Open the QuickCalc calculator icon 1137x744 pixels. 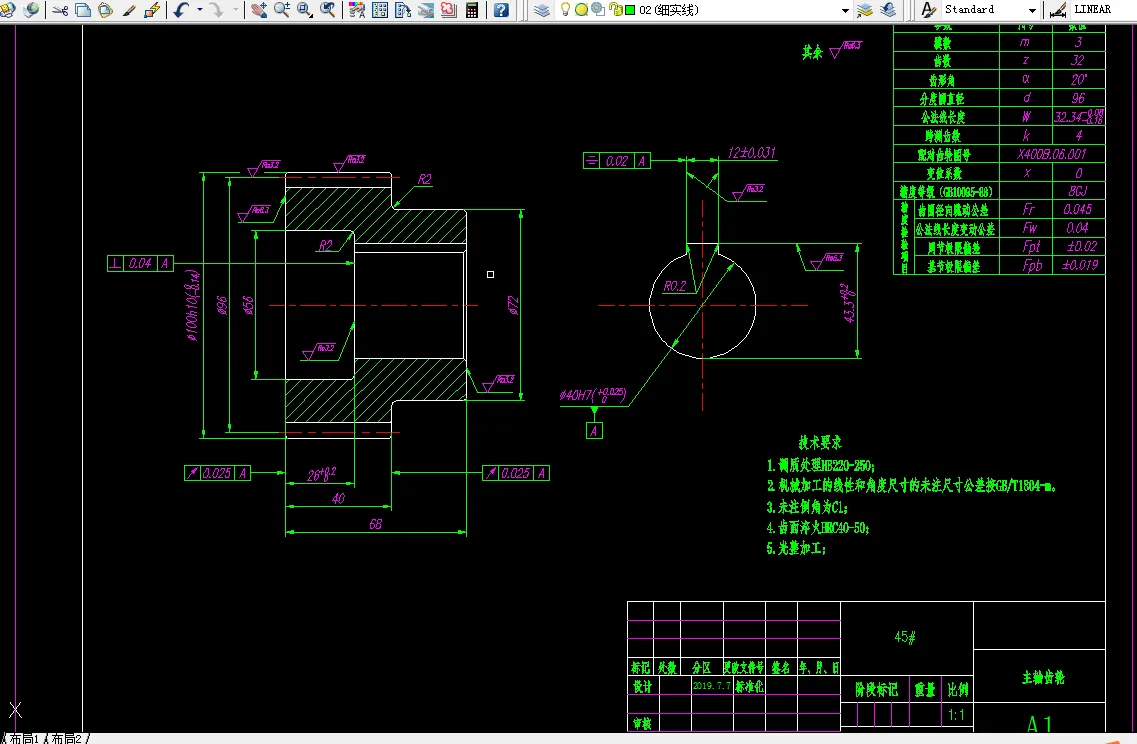472,10
